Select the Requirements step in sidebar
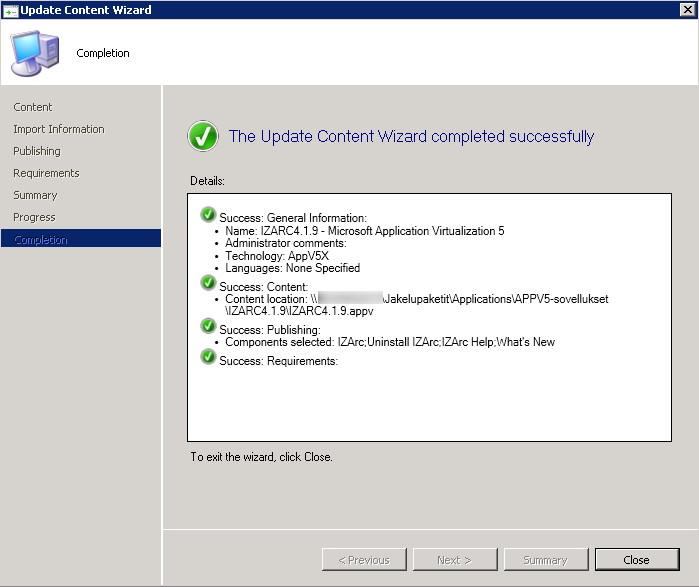The image size is (699, 587). [x=46, y=173]
